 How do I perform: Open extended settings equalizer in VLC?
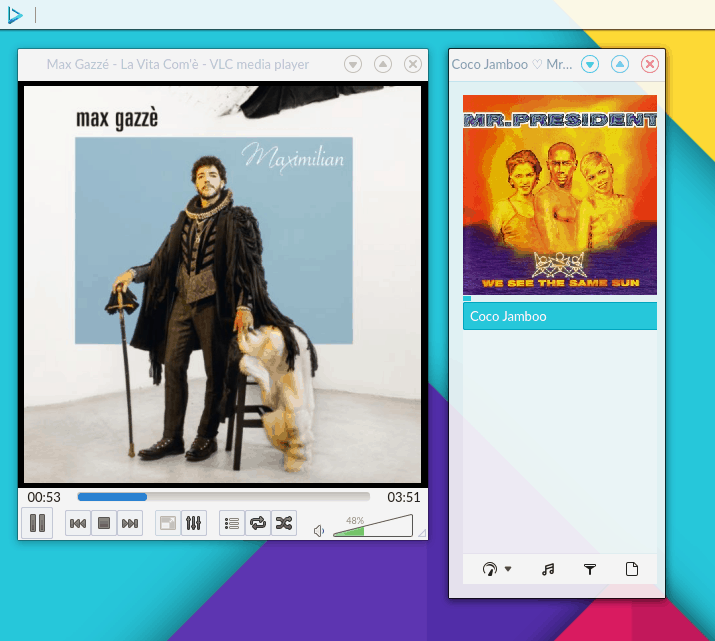(194, 523)
